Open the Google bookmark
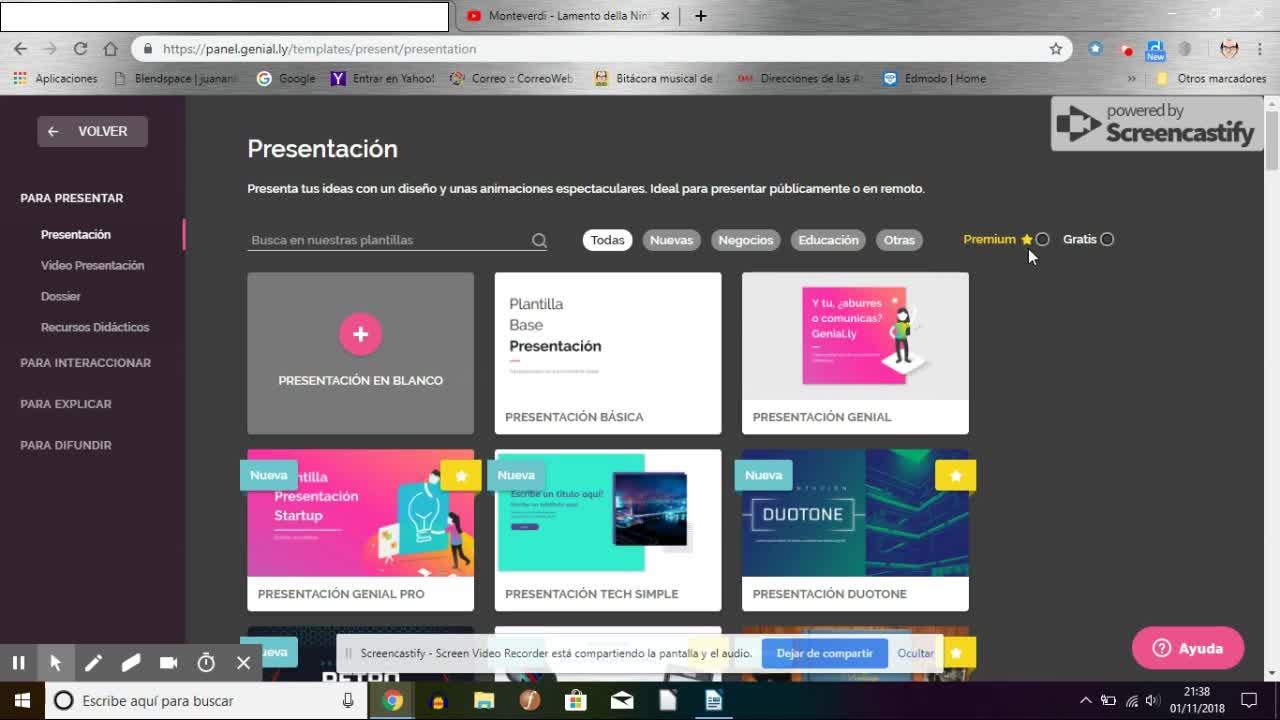This screenshot has height=720, width=1280. pyautogui.click(x=286, y=78)
